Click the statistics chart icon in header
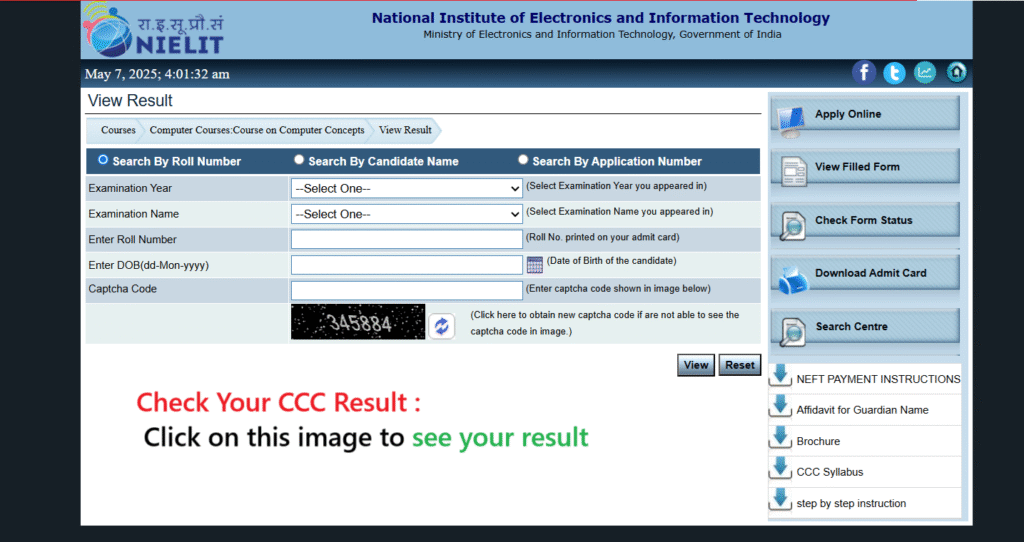Viewport: 1024px width, 542px height. 925,72
